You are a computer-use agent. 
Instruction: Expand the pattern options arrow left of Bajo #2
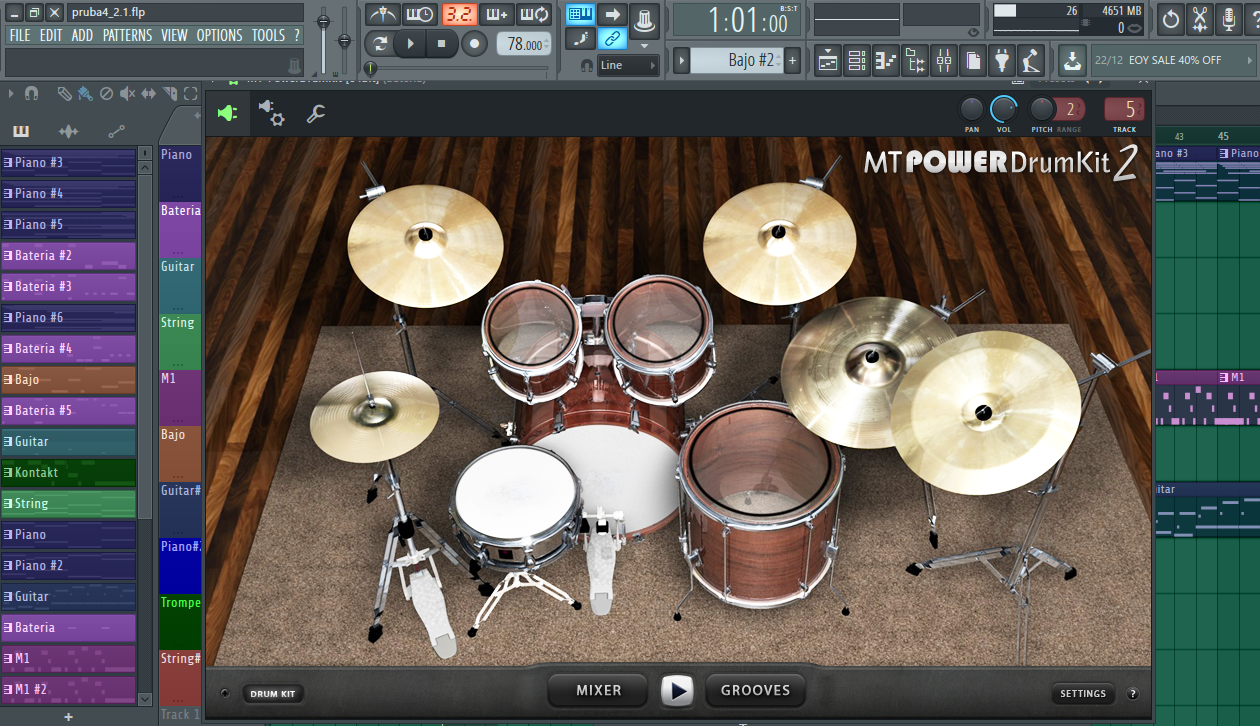(x=682, y=60)
